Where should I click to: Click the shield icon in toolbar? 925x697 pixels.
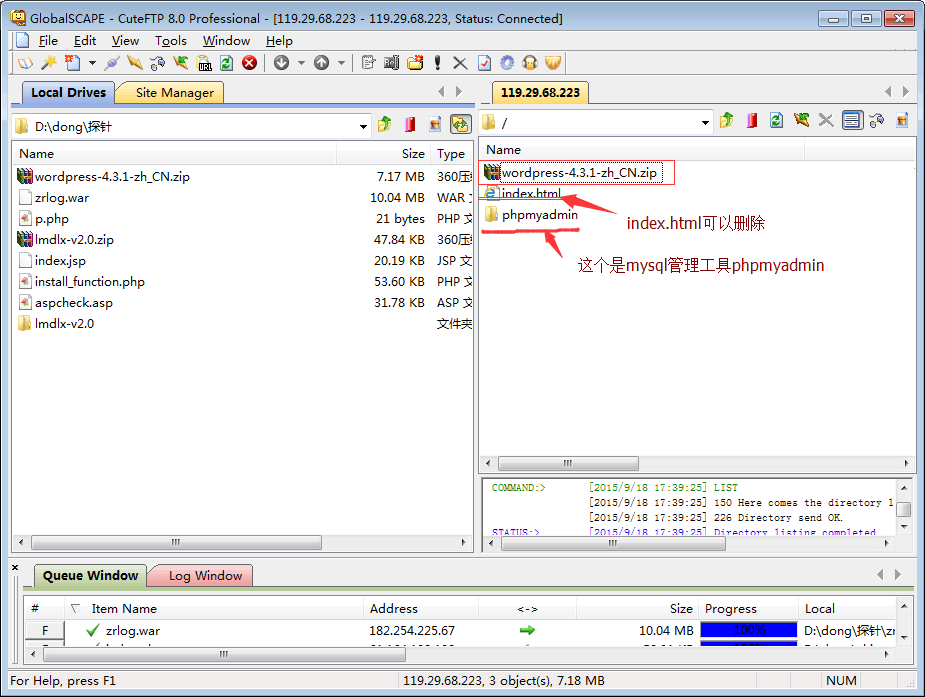(553, 63)
